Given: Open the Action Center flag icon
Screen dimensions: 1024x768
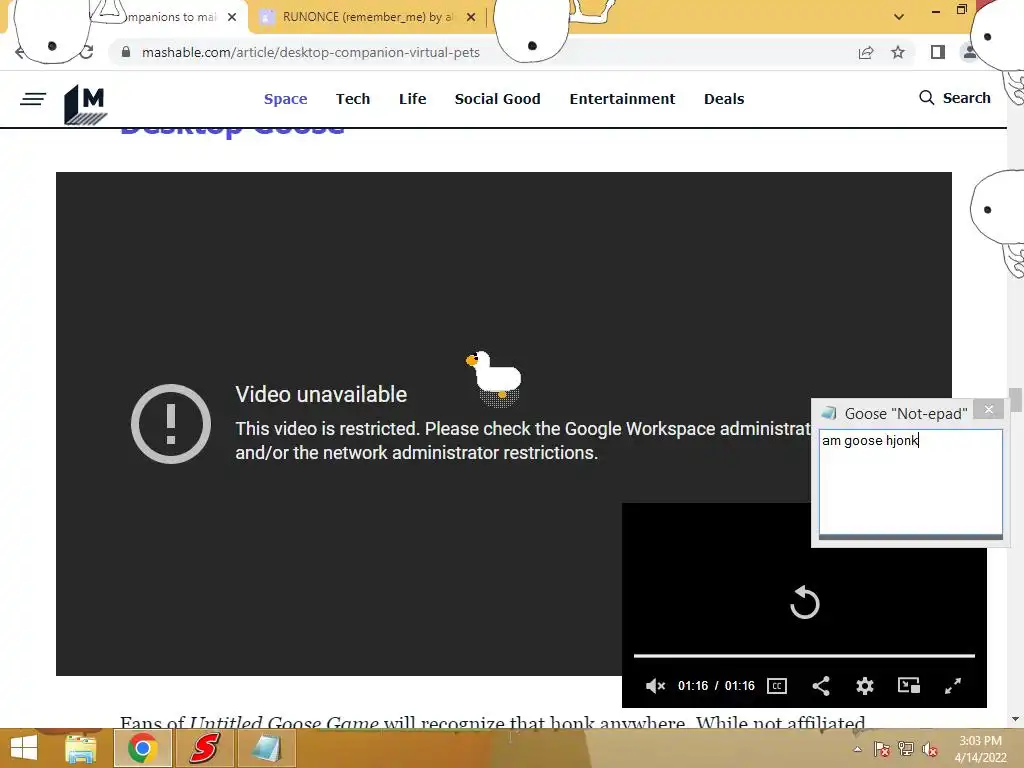Looking at the screenshot, I should [881, 749].
